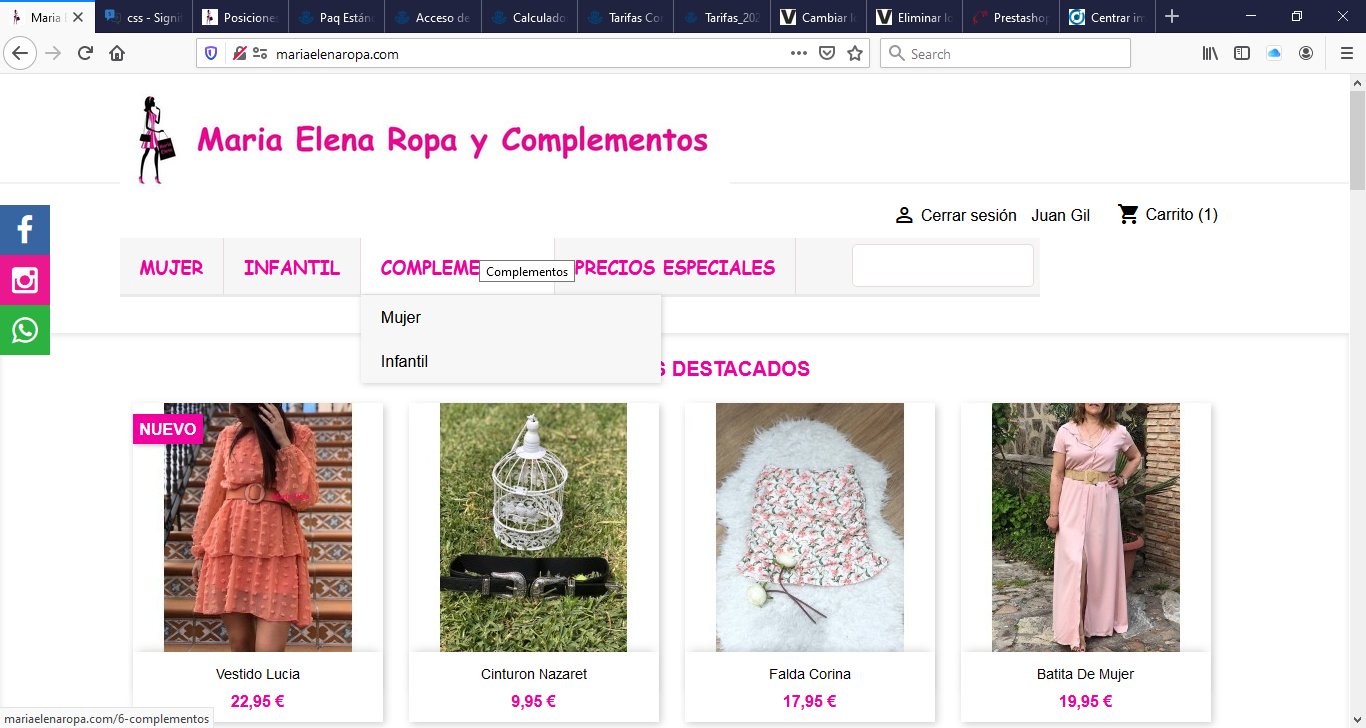Switch to the Prestashop tab
Image resolution: width=1366 pixels, height=728 pixels.
tap(1008, 17)
